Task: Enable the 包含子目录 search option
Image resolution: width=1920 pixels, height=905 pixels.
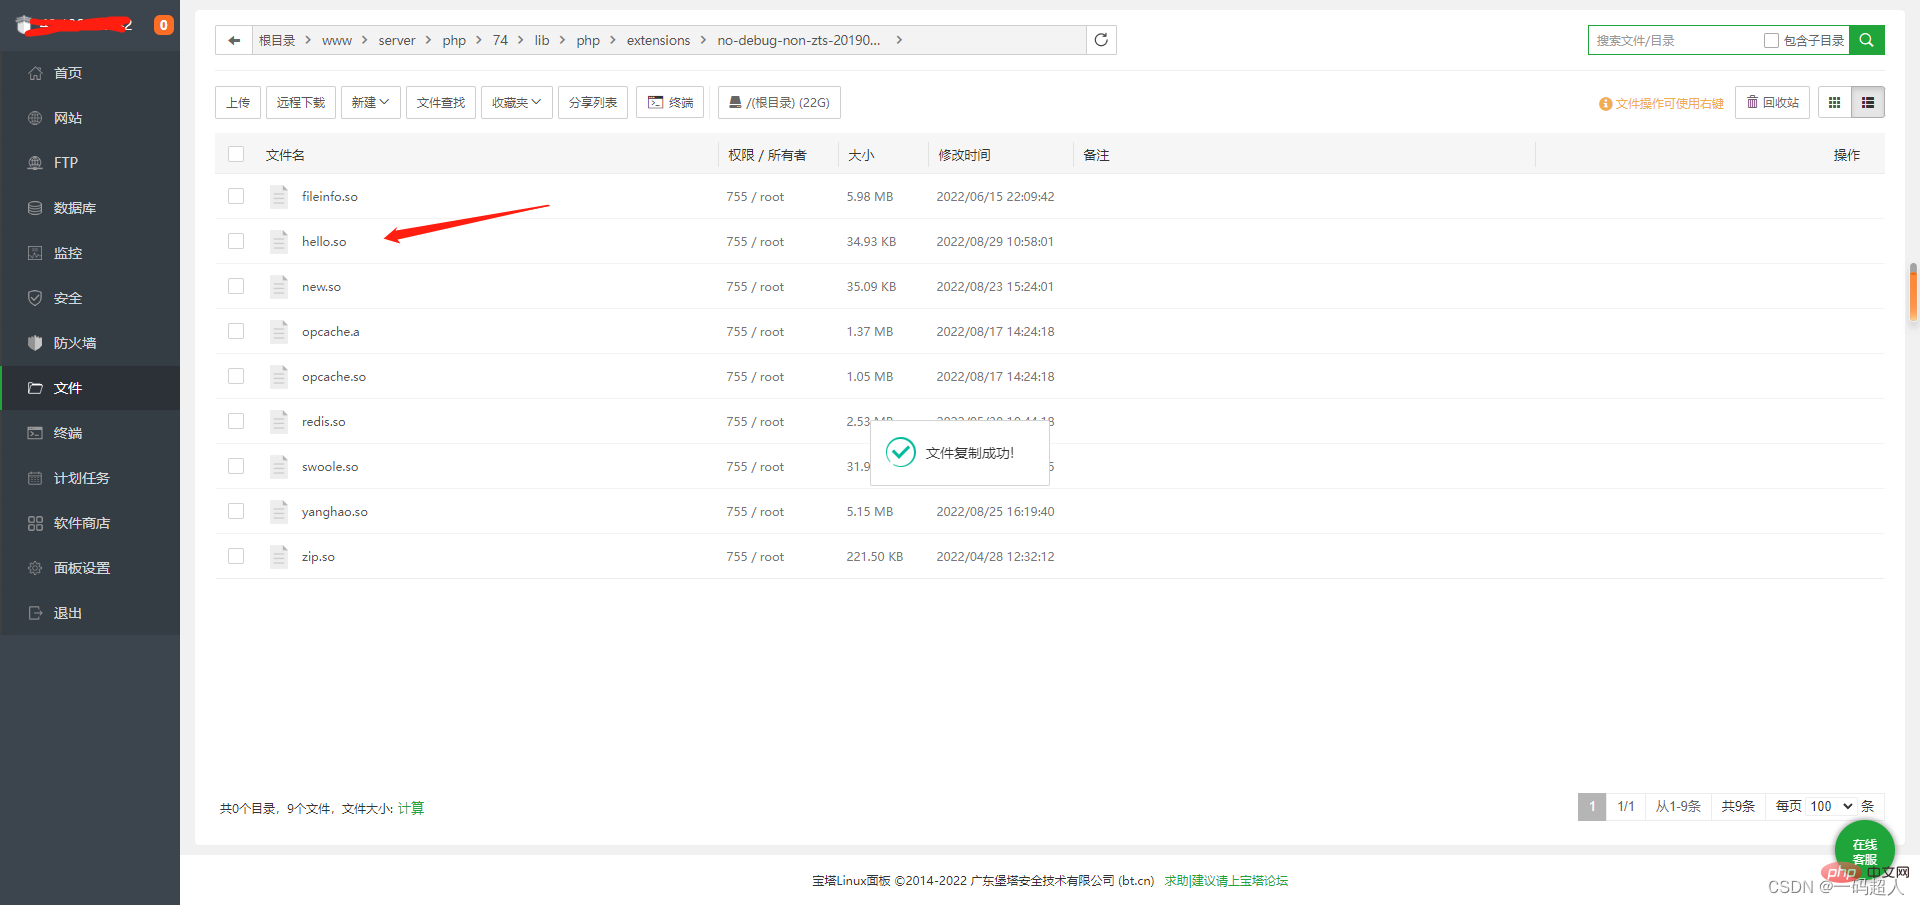Action: point(1771,40)
